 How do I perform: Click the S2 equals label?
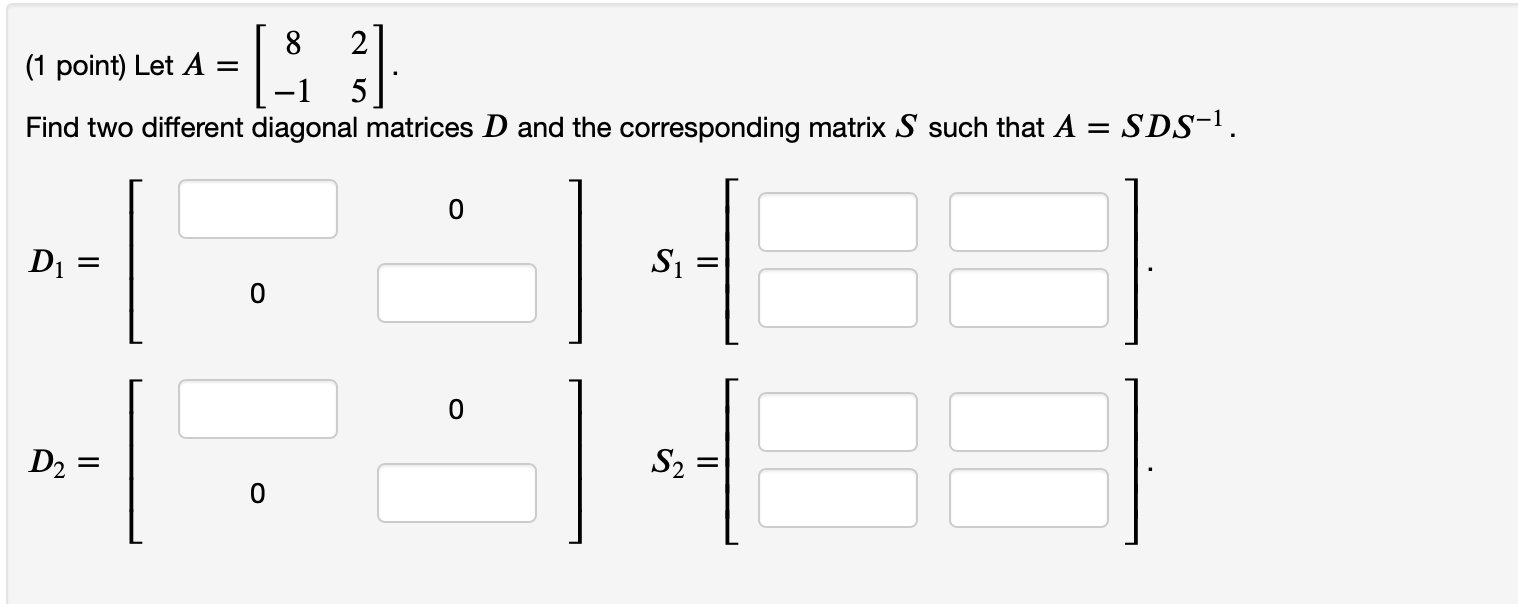point(683,462)
